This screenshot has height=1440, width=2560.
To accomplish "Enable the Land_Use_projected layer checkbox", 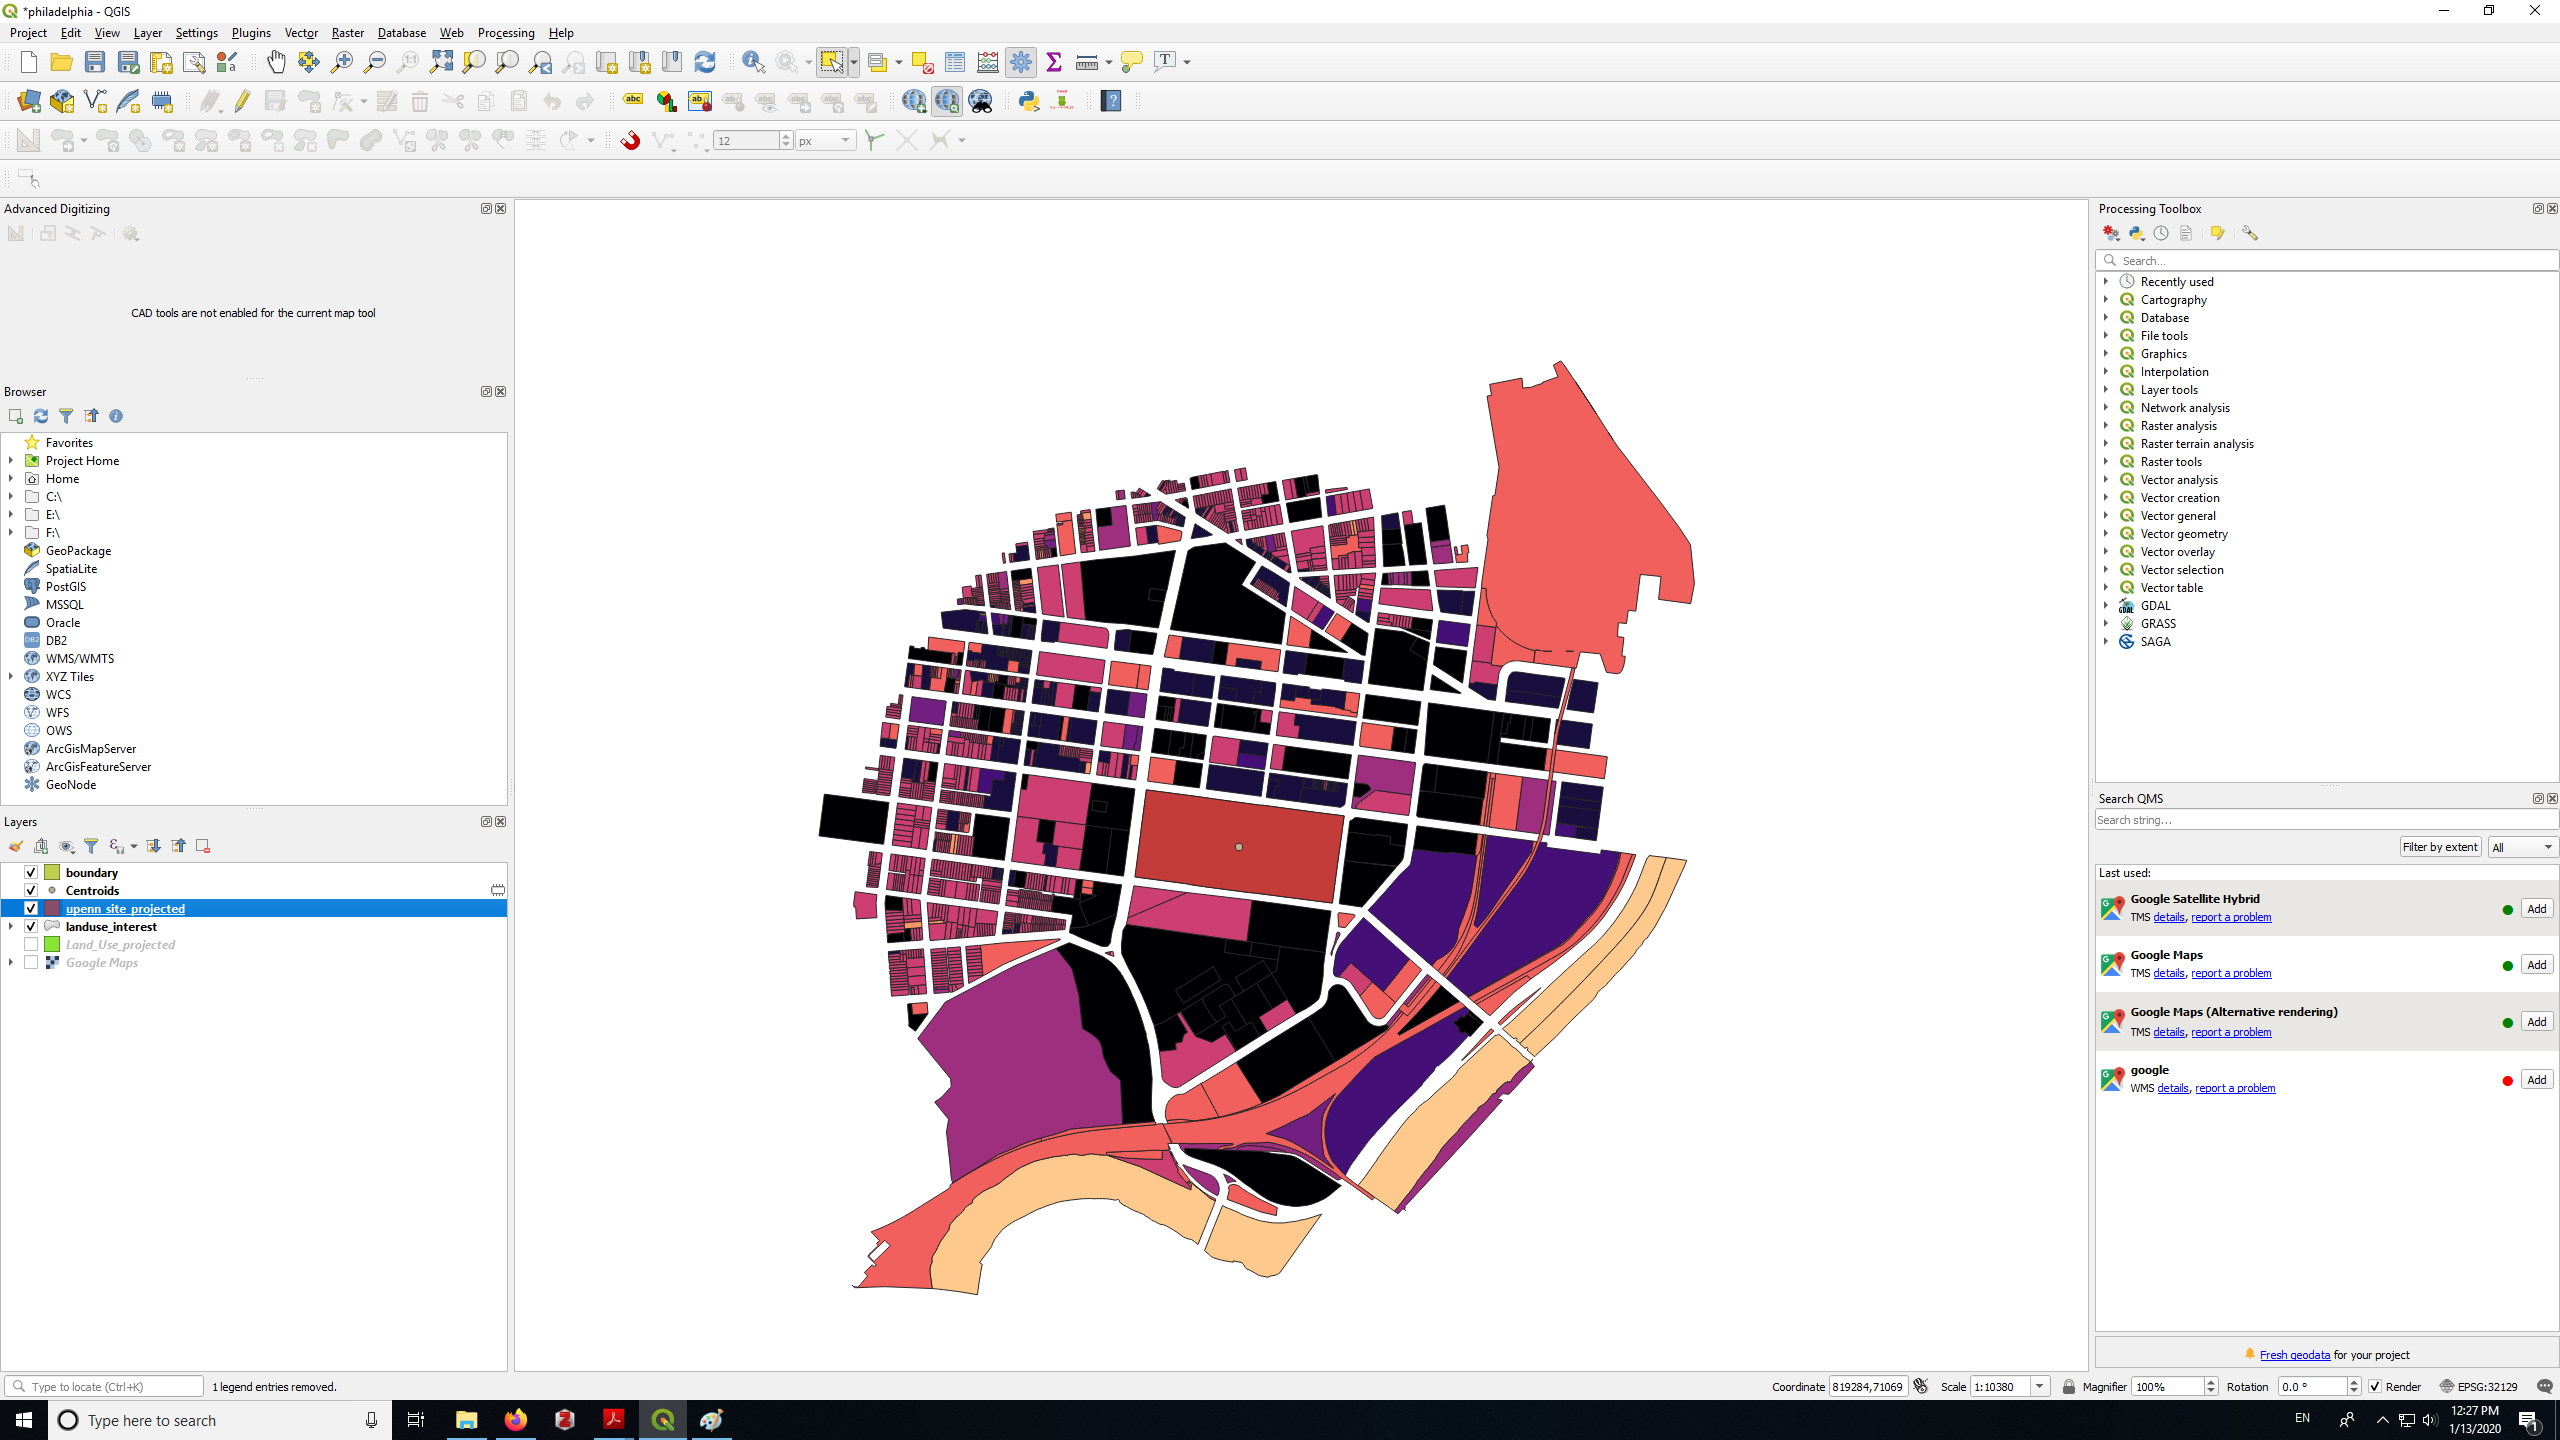I will 31,944.
